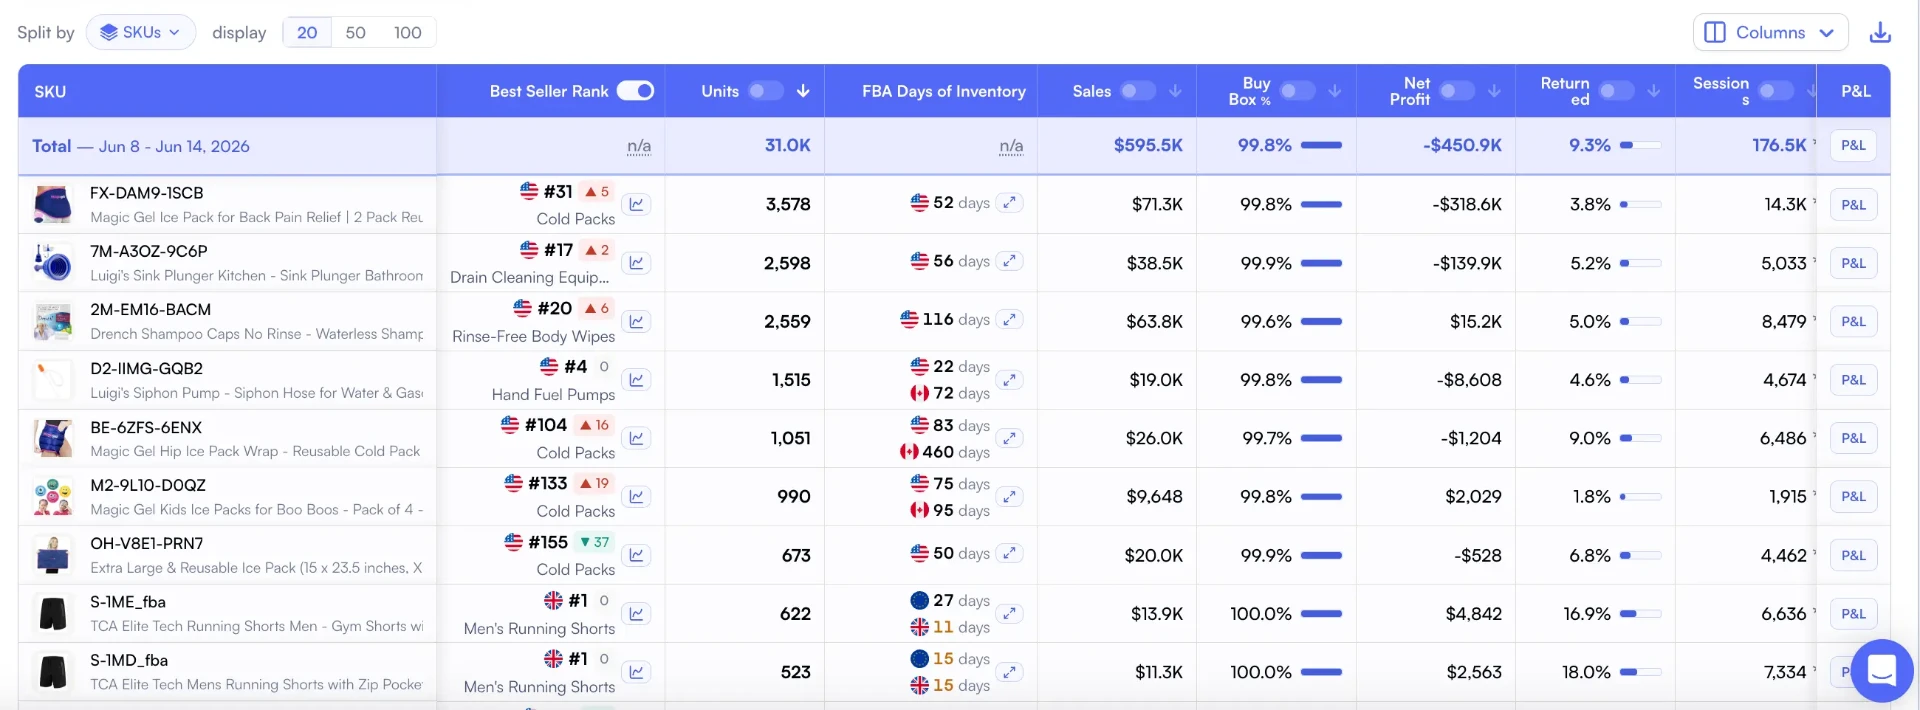The height and width of the screenshot is (710, 1920).
Task: Open the Columns dropdown
Action: [x=1770, y=32]
